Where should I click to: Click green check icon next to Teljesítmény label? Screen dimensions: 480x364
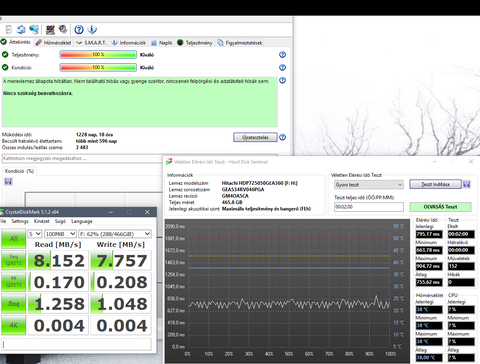click(5, 54)
